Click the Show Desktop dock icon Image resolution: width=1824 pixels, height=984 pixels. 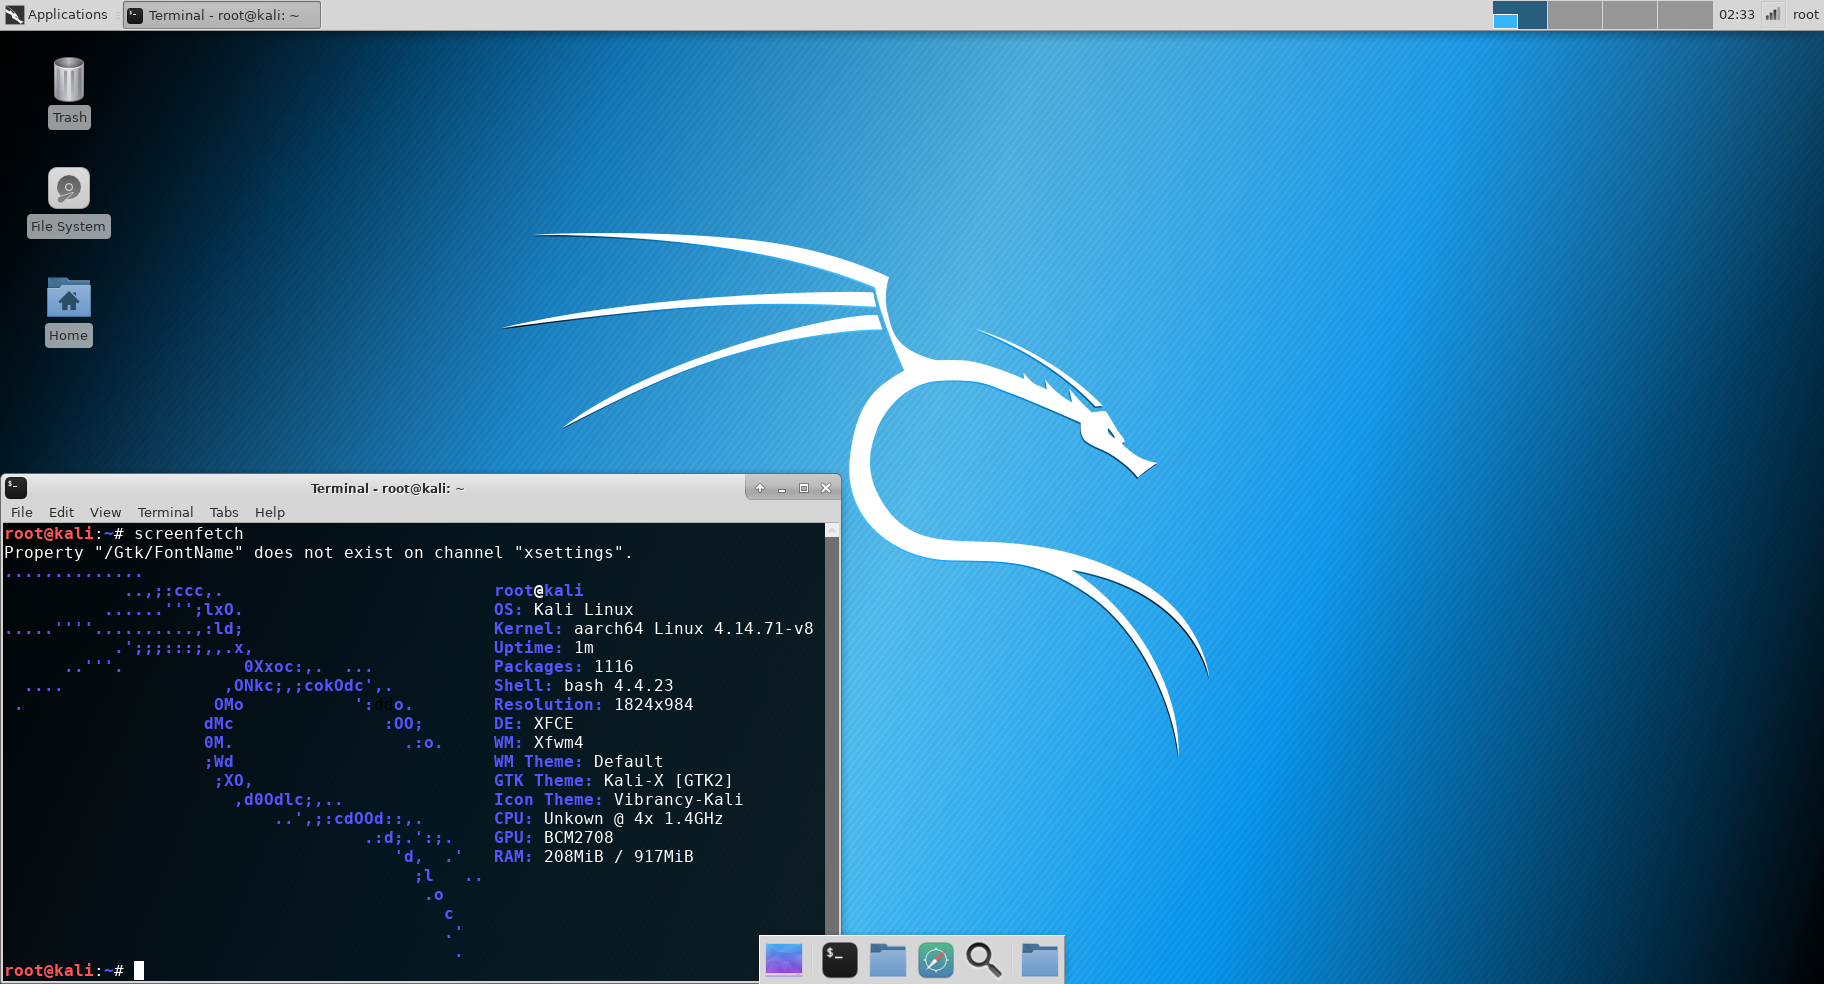click(x=784, y=960)
